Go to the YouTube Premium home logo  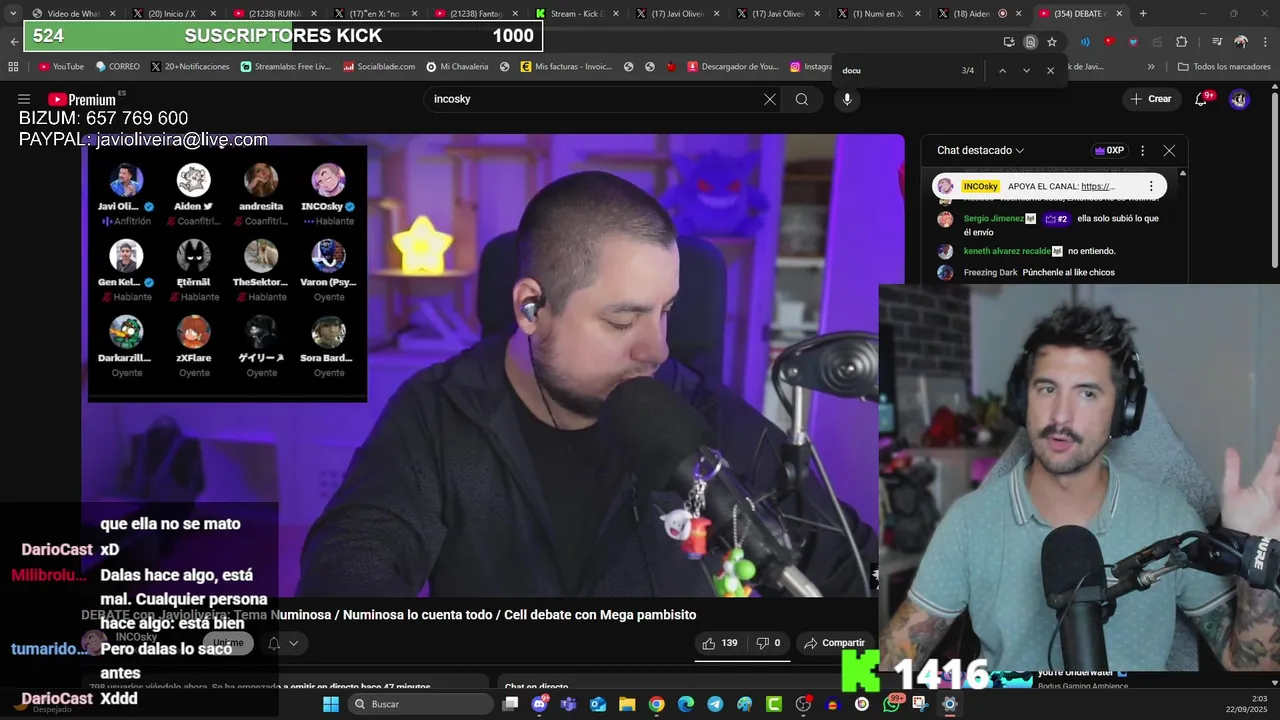[x=82, y=99]
